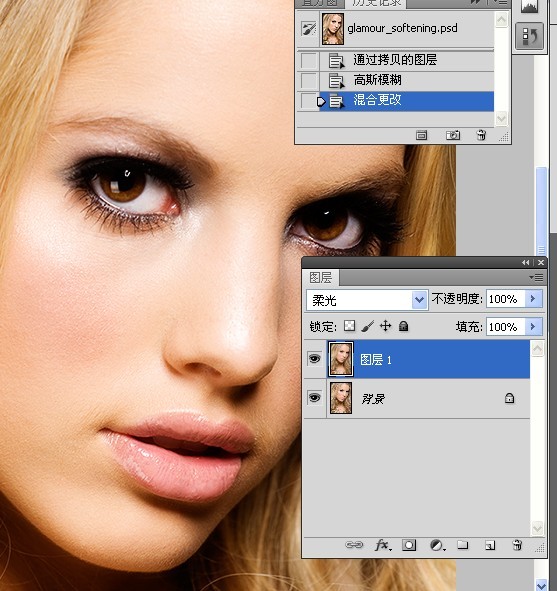
Task: Collapse Layers panel with double-arrow
Action: point(525,263)
